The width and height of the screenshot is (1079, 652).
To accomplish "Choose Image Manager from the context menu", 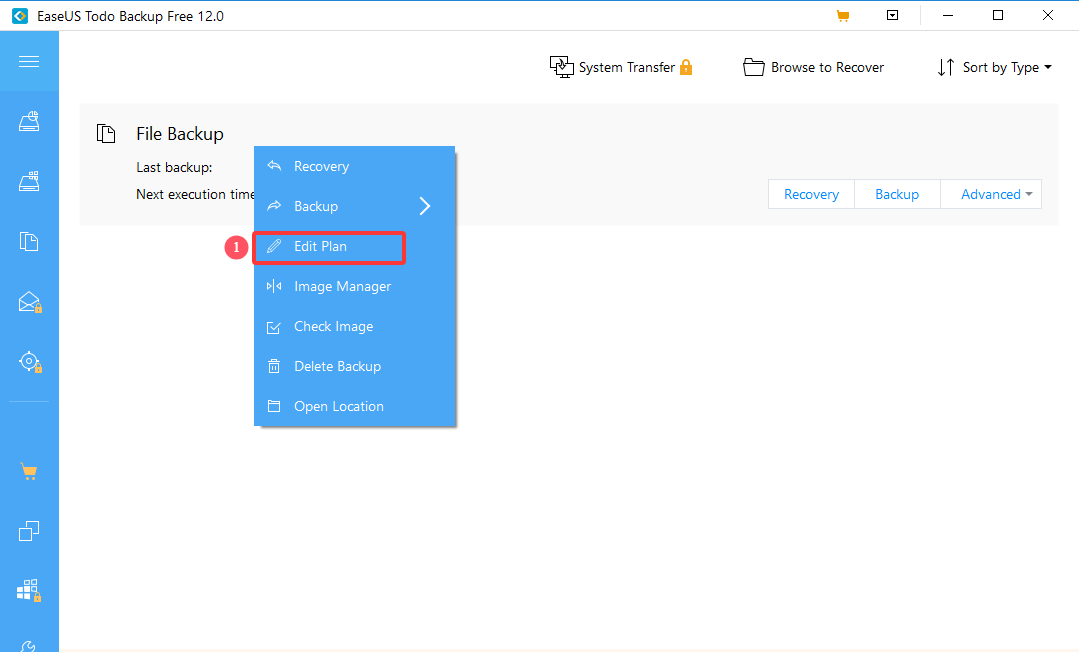I will pyautogui.click(x=354, y=286).
